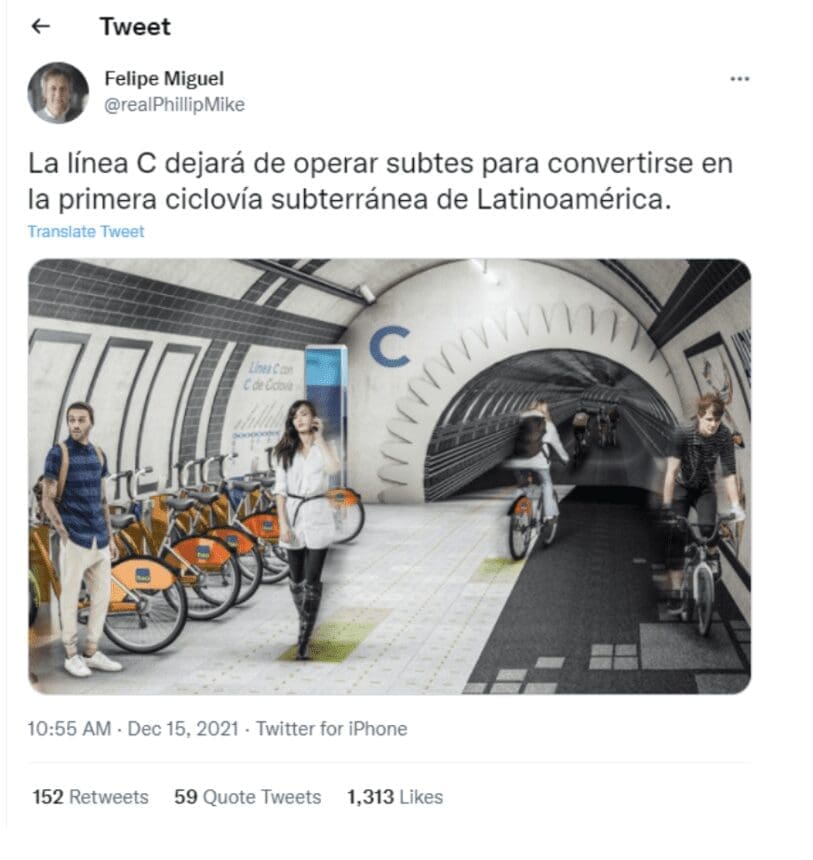Open Felipe Miguel's profile picture
The width and height of the screenshot is (813, 860).
58,92
